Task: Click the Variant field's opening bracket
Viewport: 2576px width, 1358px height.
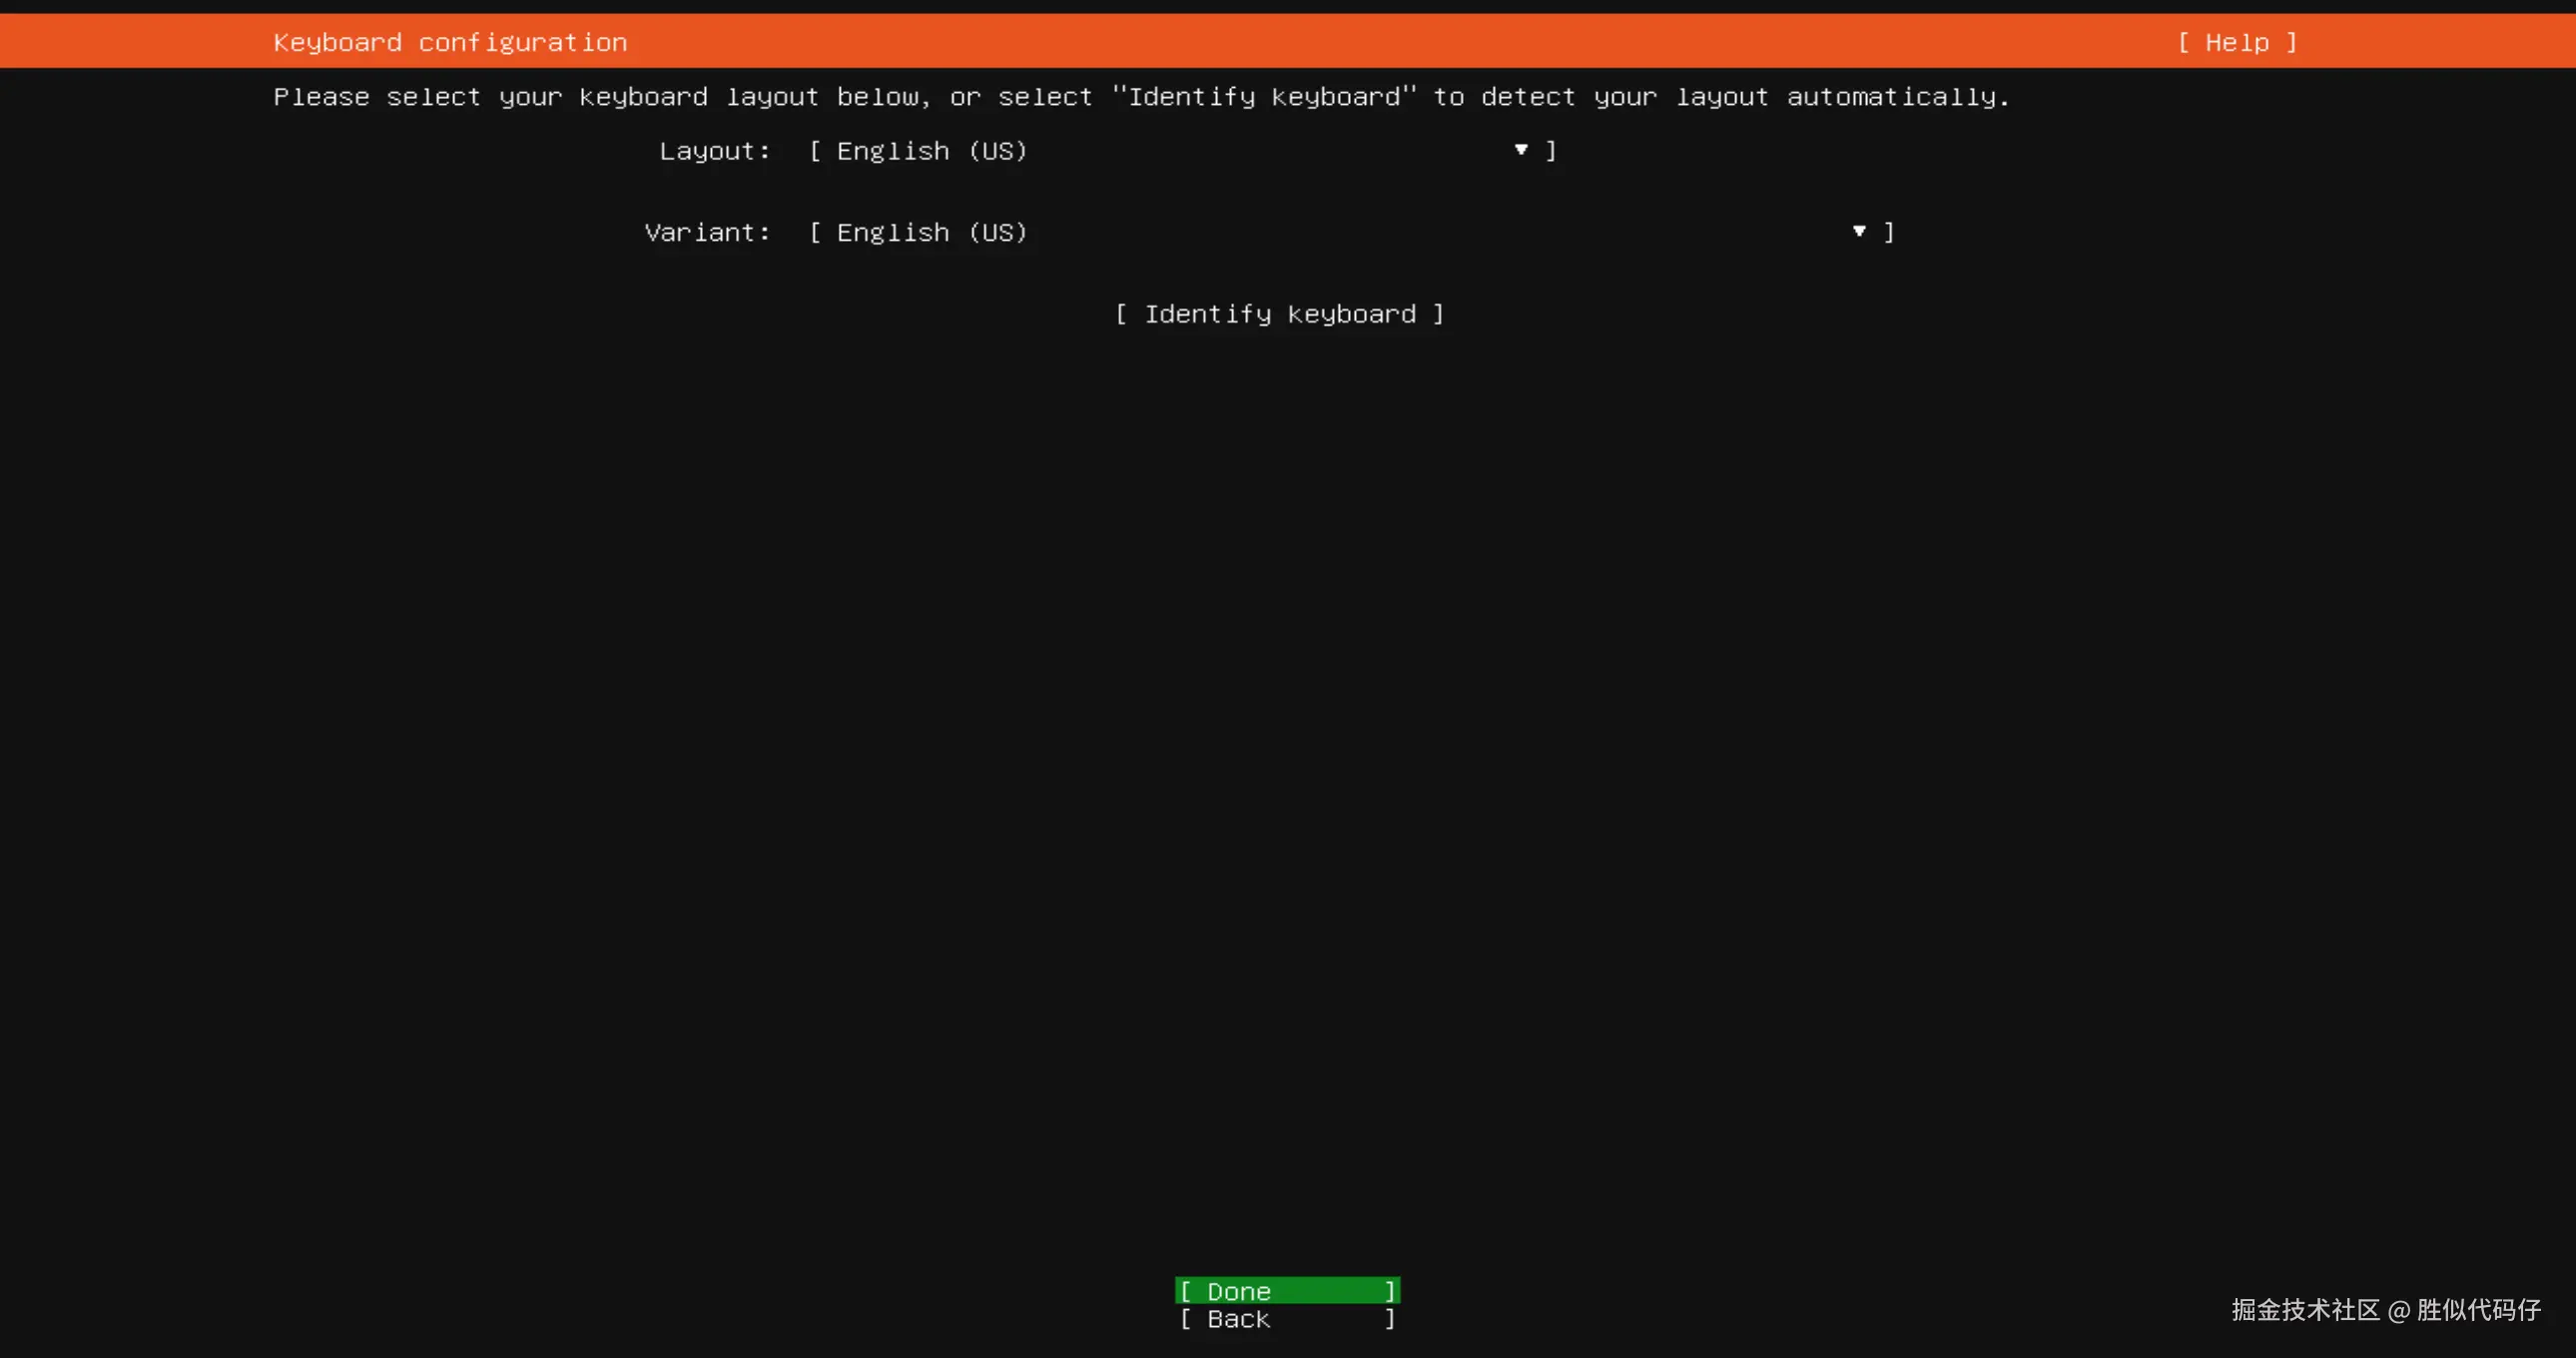Action: pos(815,233)
